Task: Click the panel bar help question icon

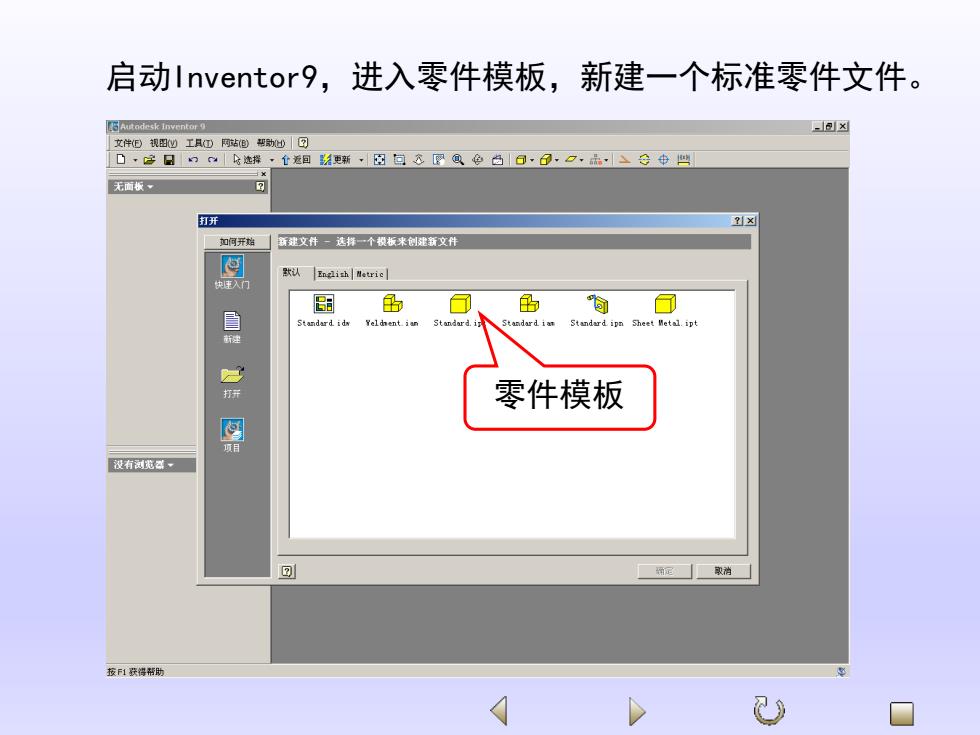Action: (261, 186)
